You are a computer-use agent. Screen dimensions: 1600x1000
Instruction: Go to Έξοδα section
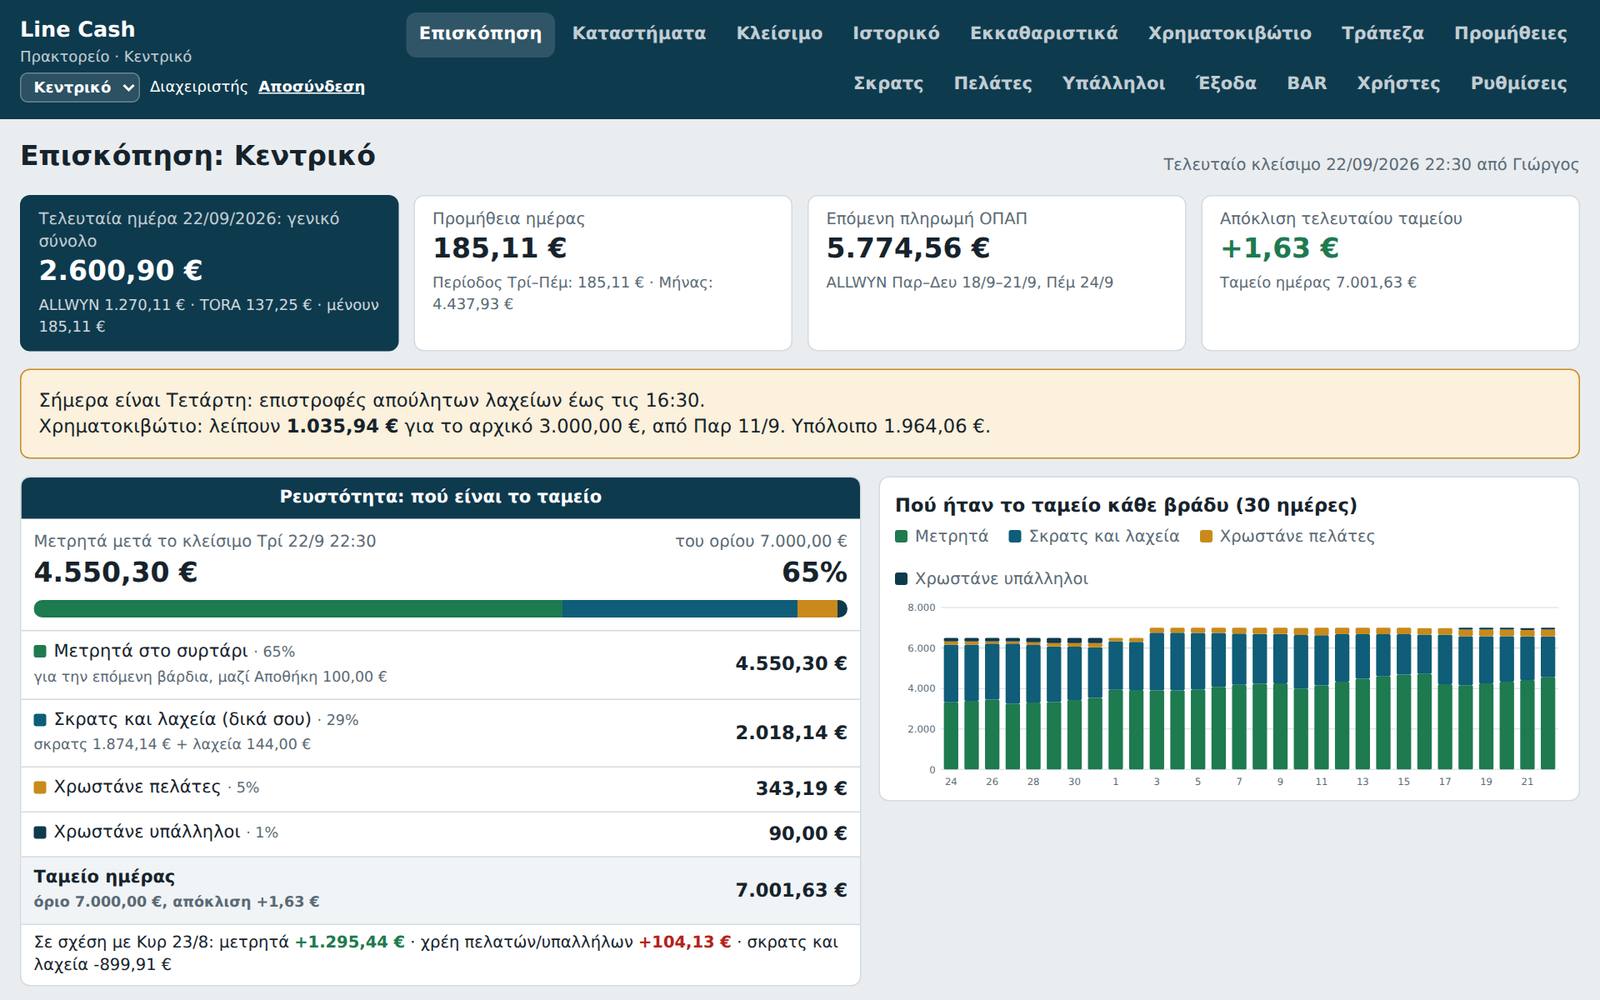(1226, 84)
